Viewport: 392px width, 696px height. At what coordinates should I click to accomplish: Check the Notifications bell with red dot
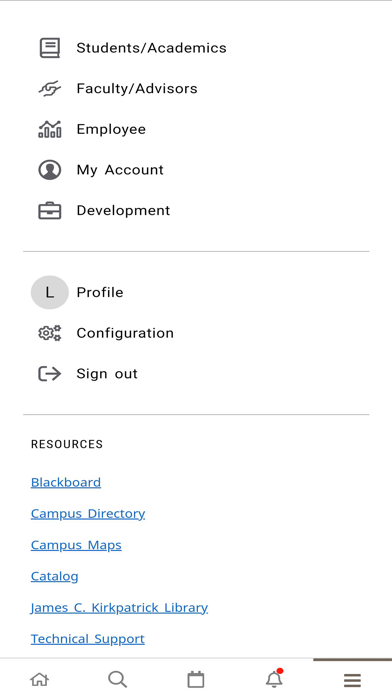point(274,678)
